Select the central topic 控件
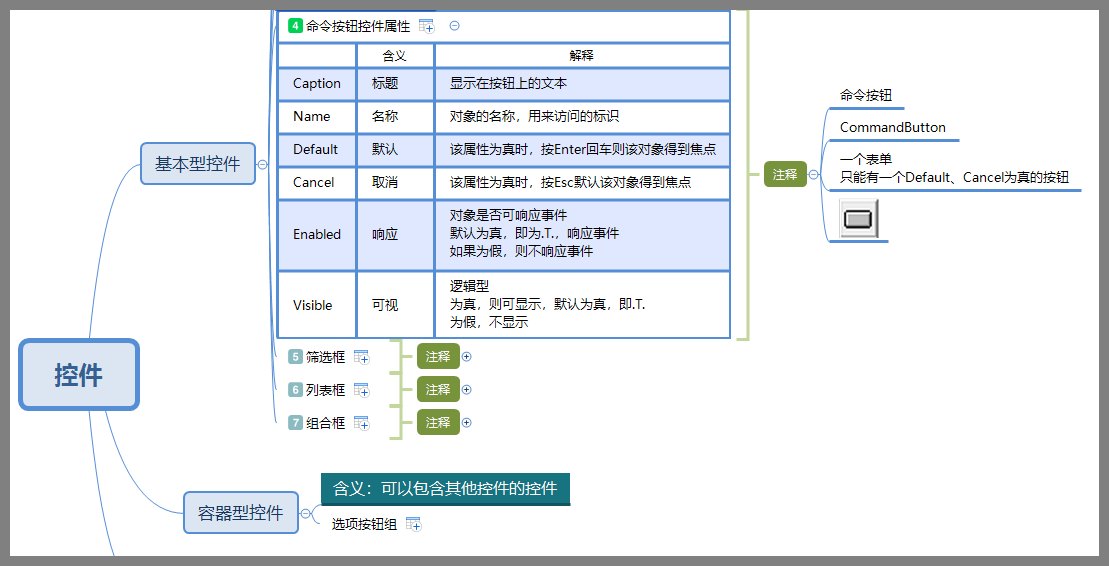The image size is (1109, 566). 79,375
